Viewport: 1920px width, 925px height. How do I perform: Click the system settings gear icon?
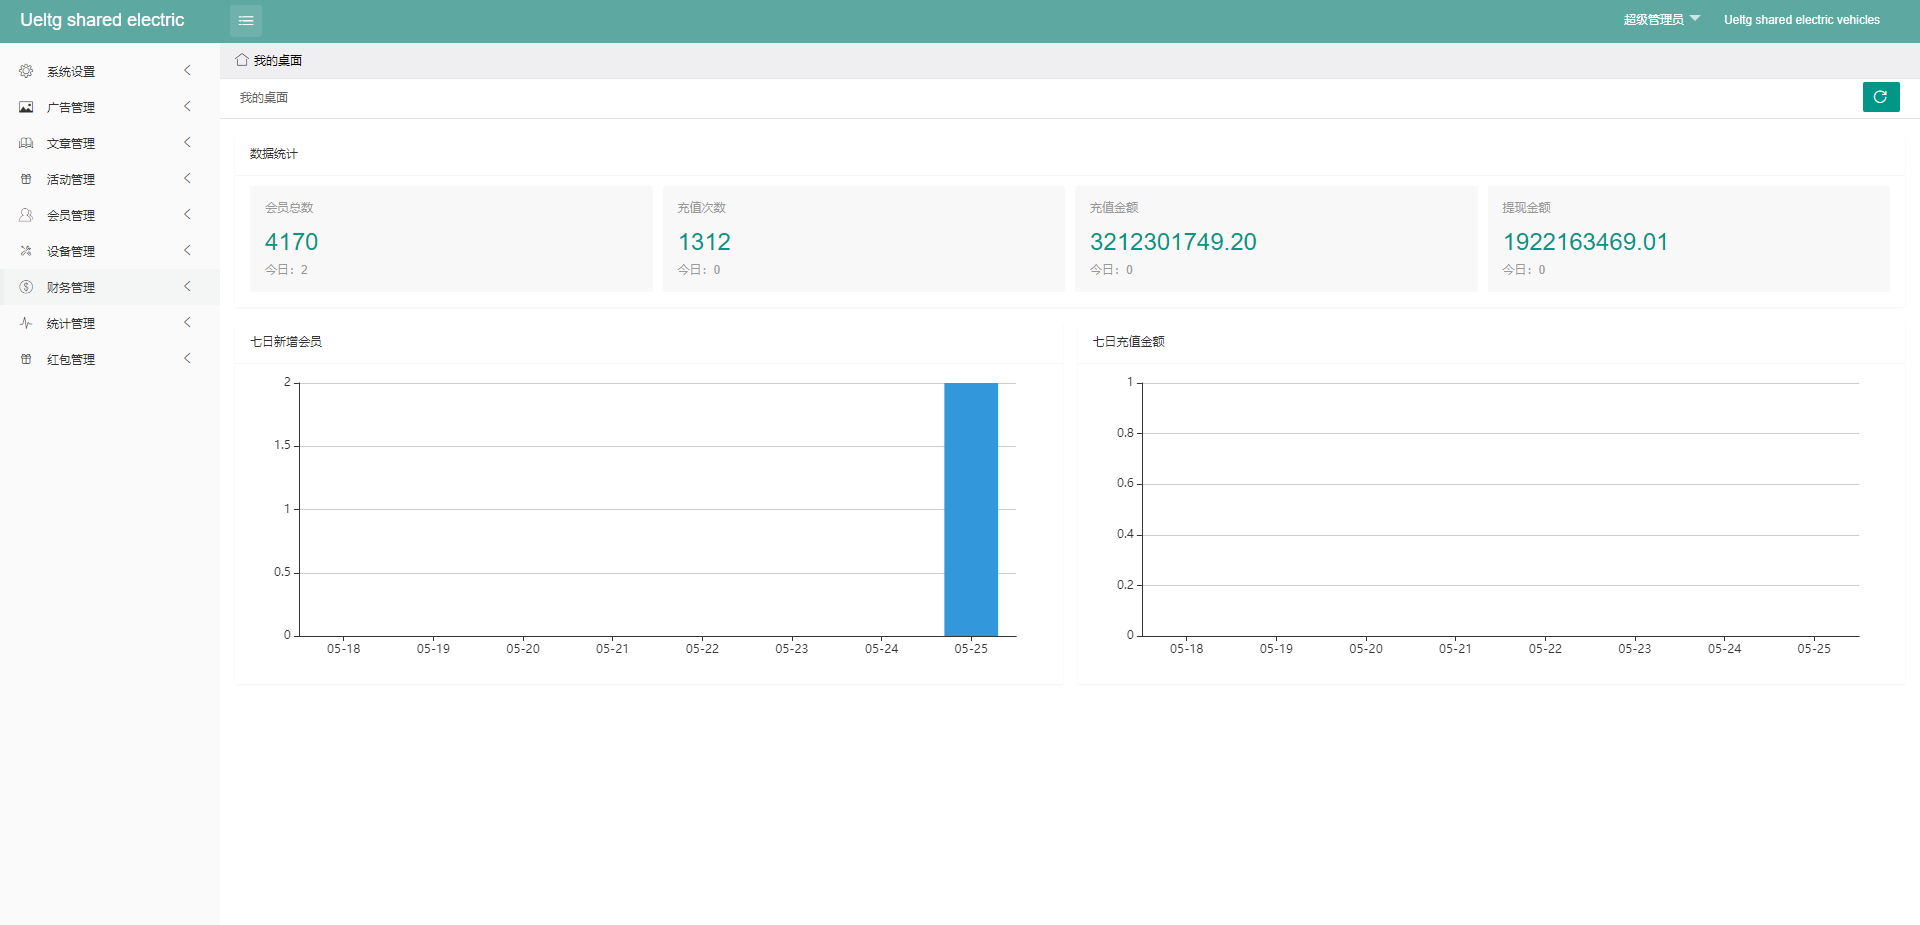point(26,71)
